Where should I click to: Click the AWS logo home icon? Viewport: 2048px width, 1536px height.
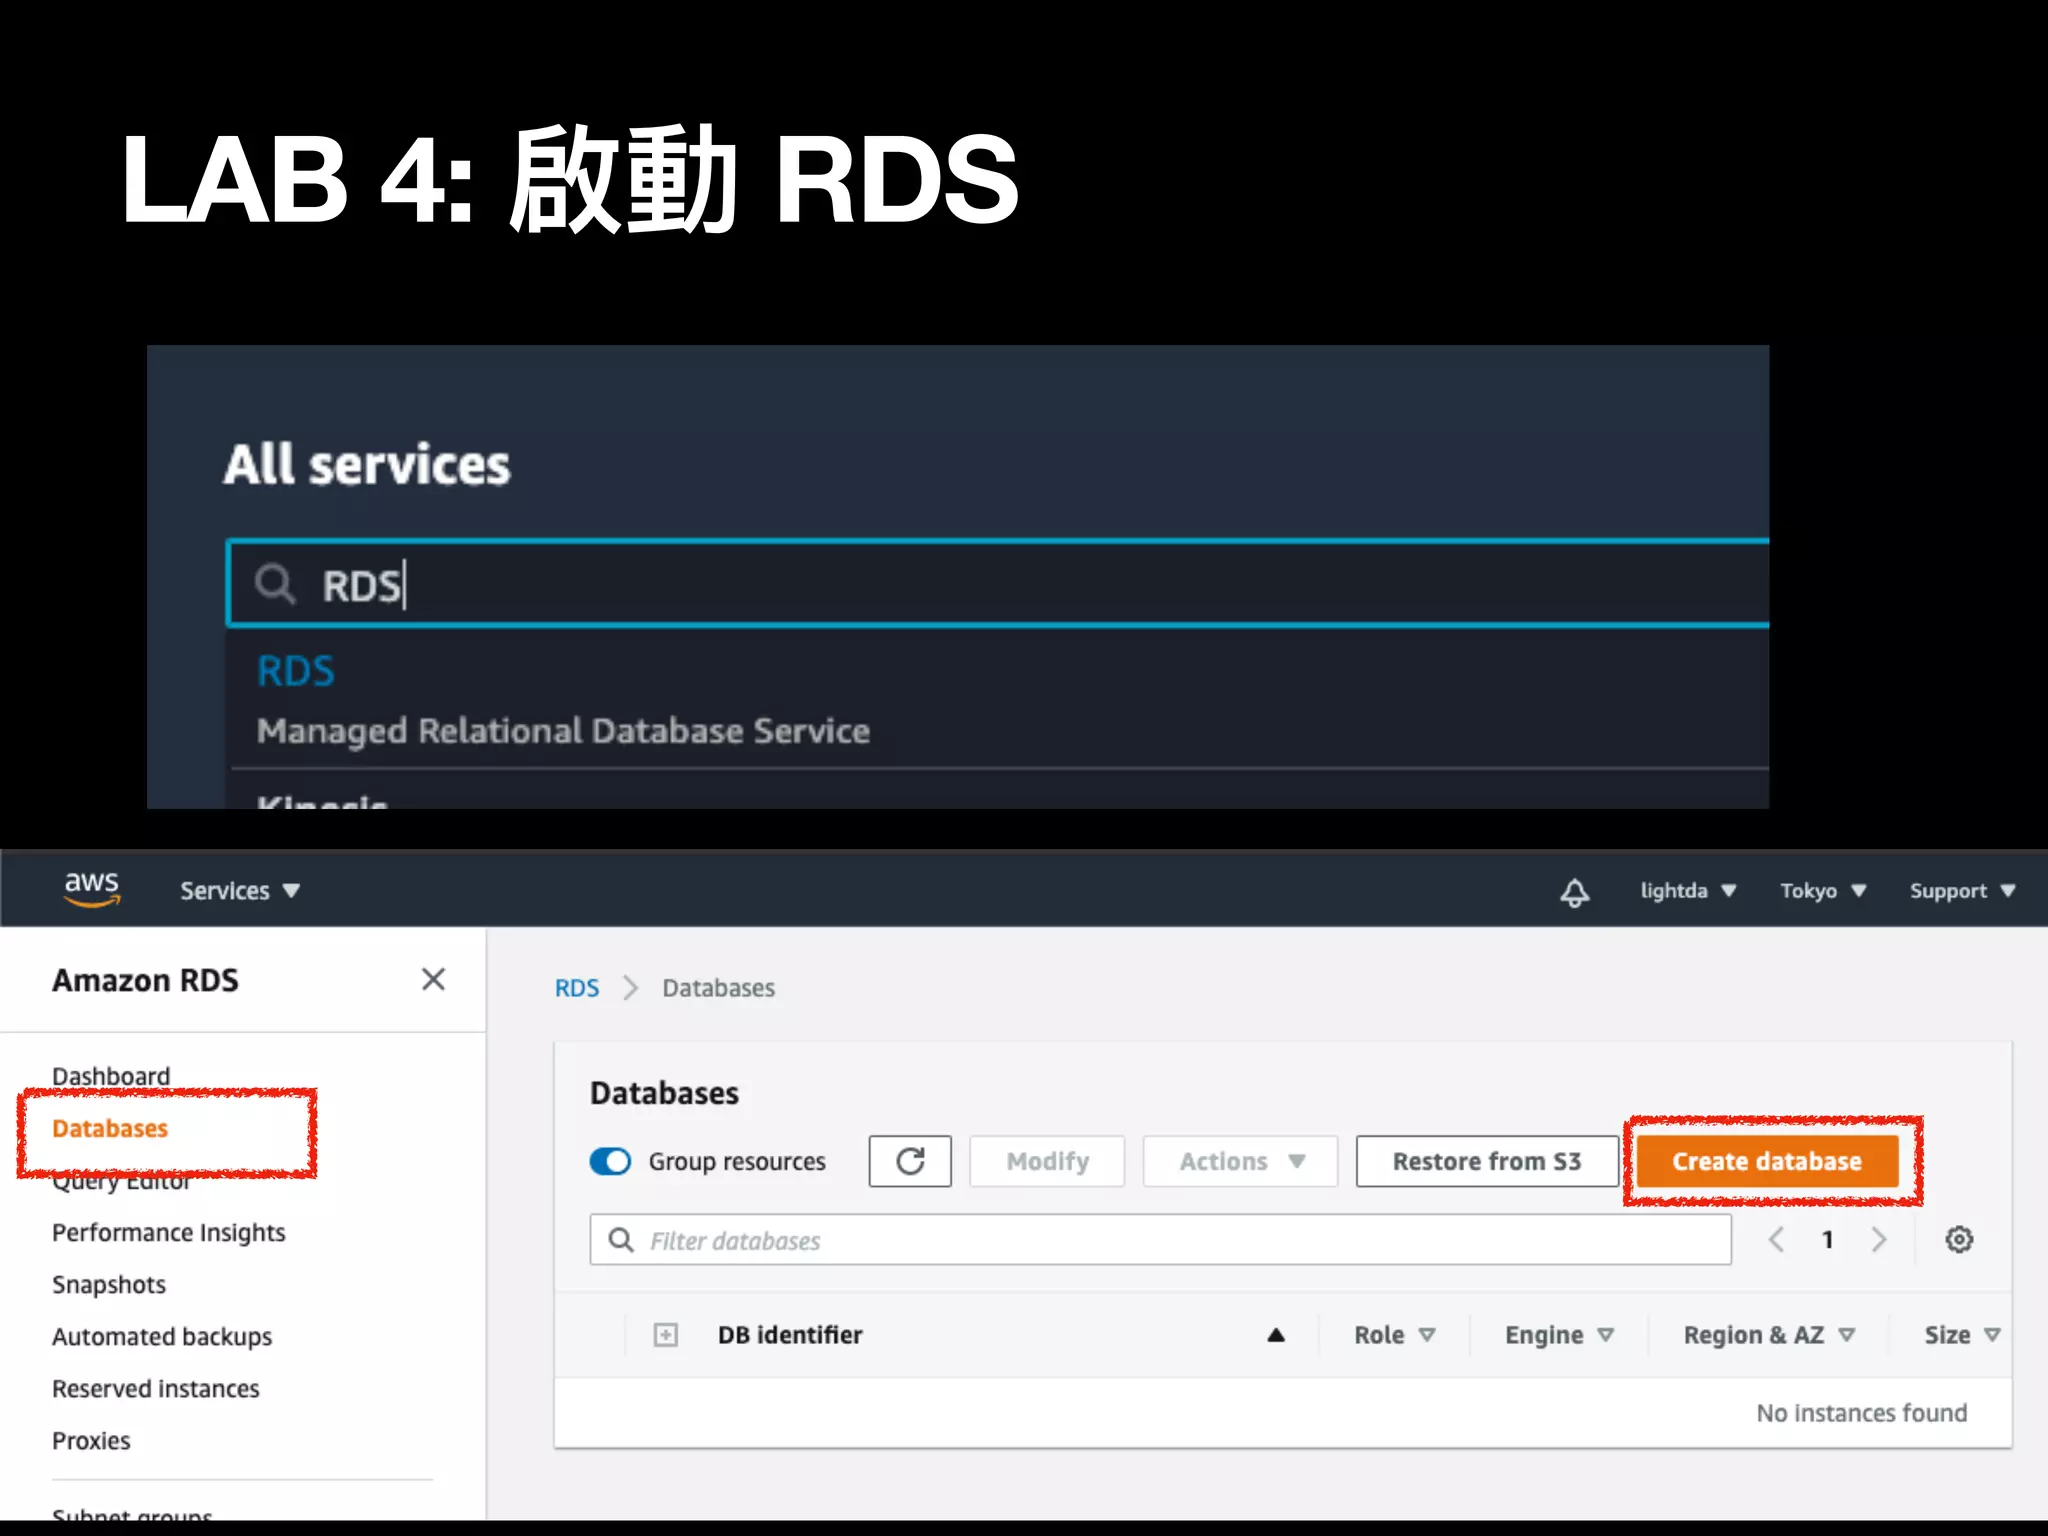(92, 889)
